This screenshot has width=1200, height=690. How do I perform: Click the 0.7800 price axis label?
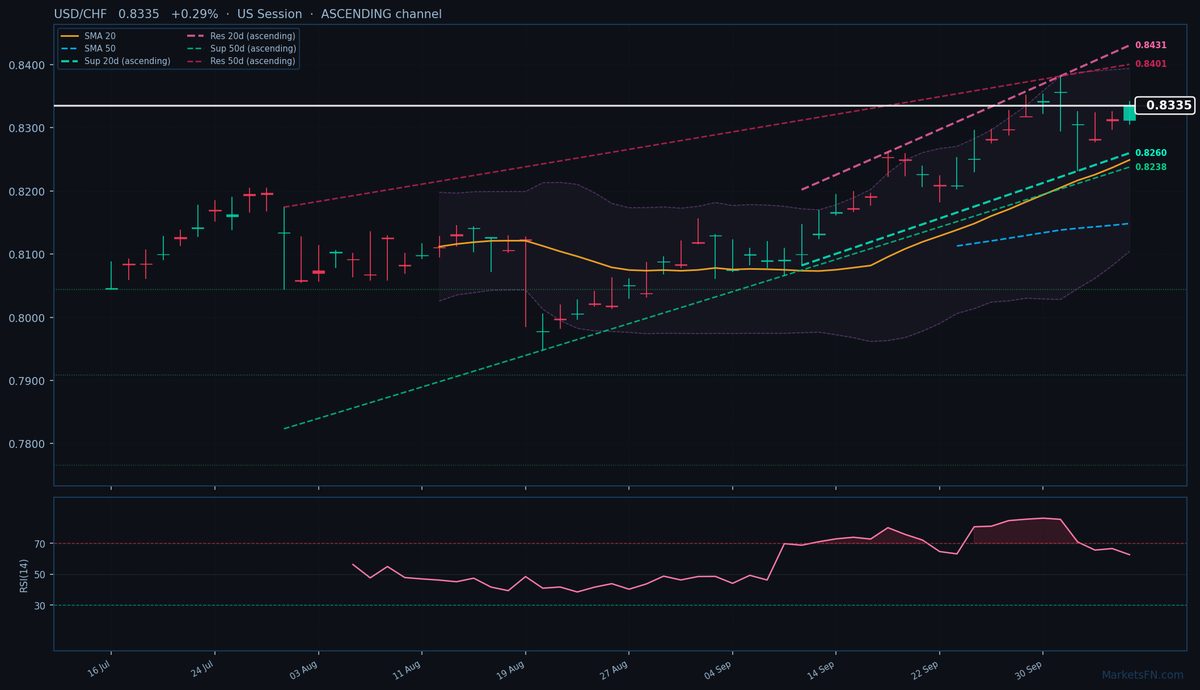pyautogui.click(x=27, y=444)
